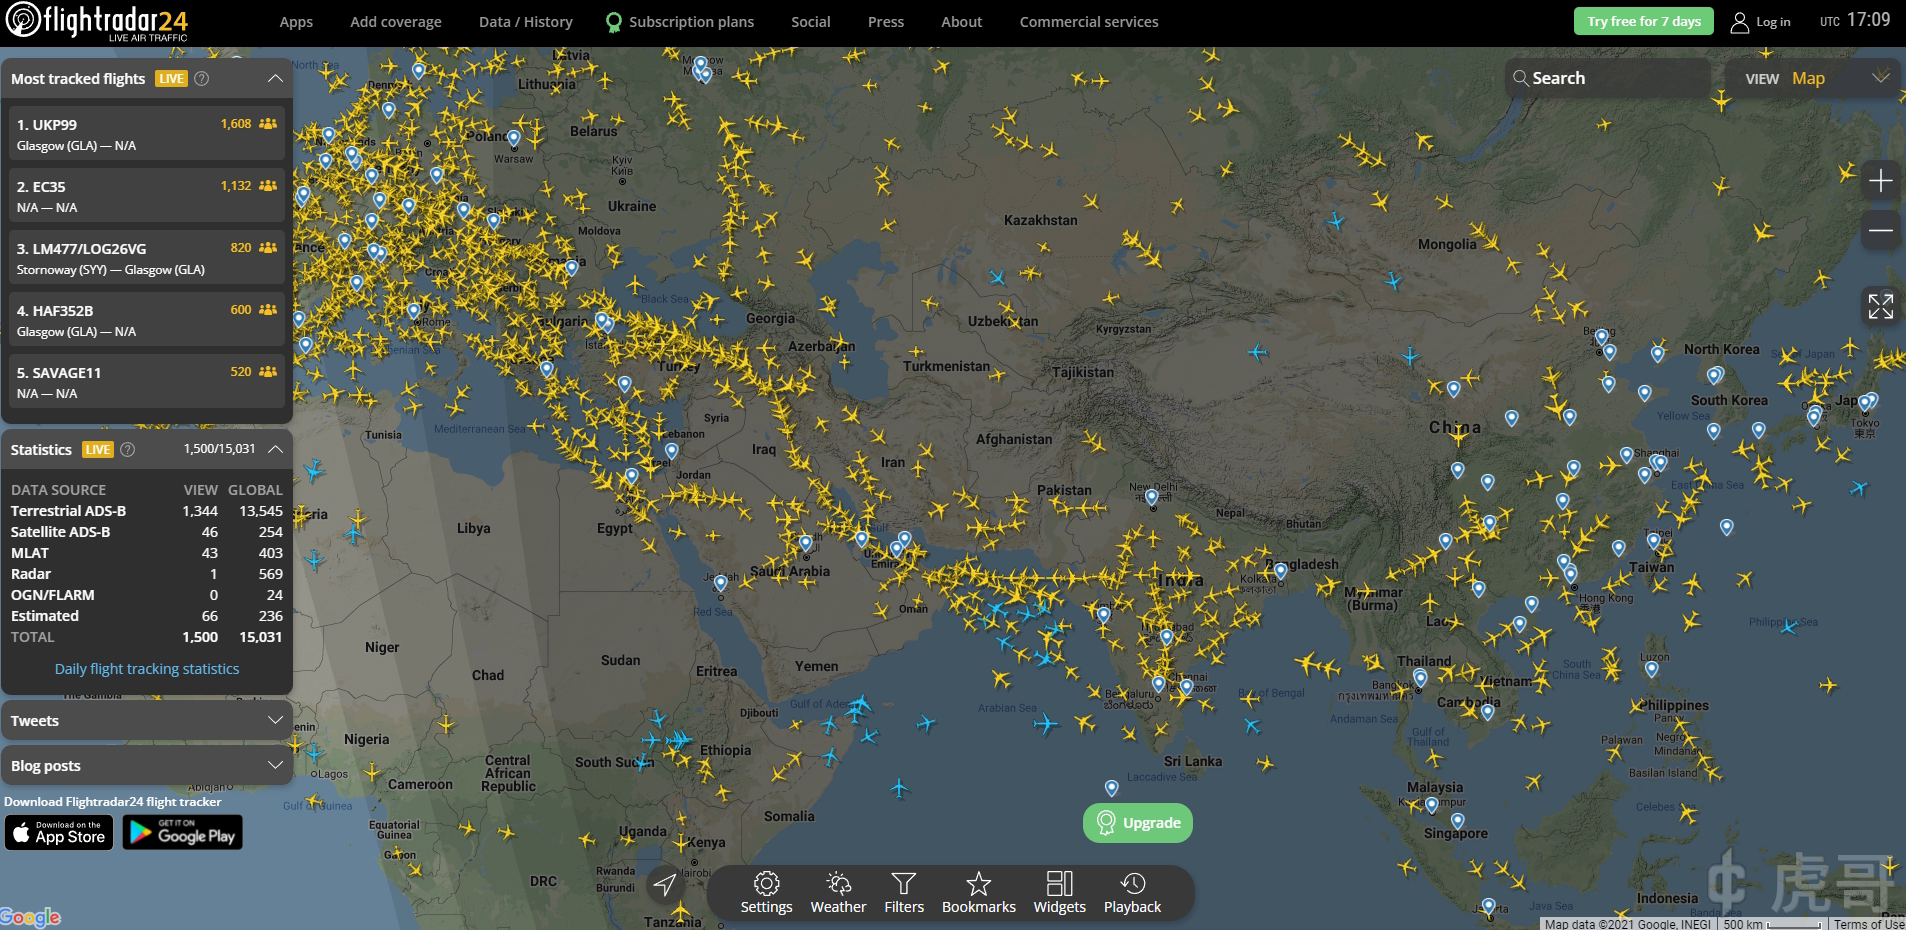The height and width of the screenshot is (930, 1906).
Task: Start Playback history mode
Action: coord(1132,892)
